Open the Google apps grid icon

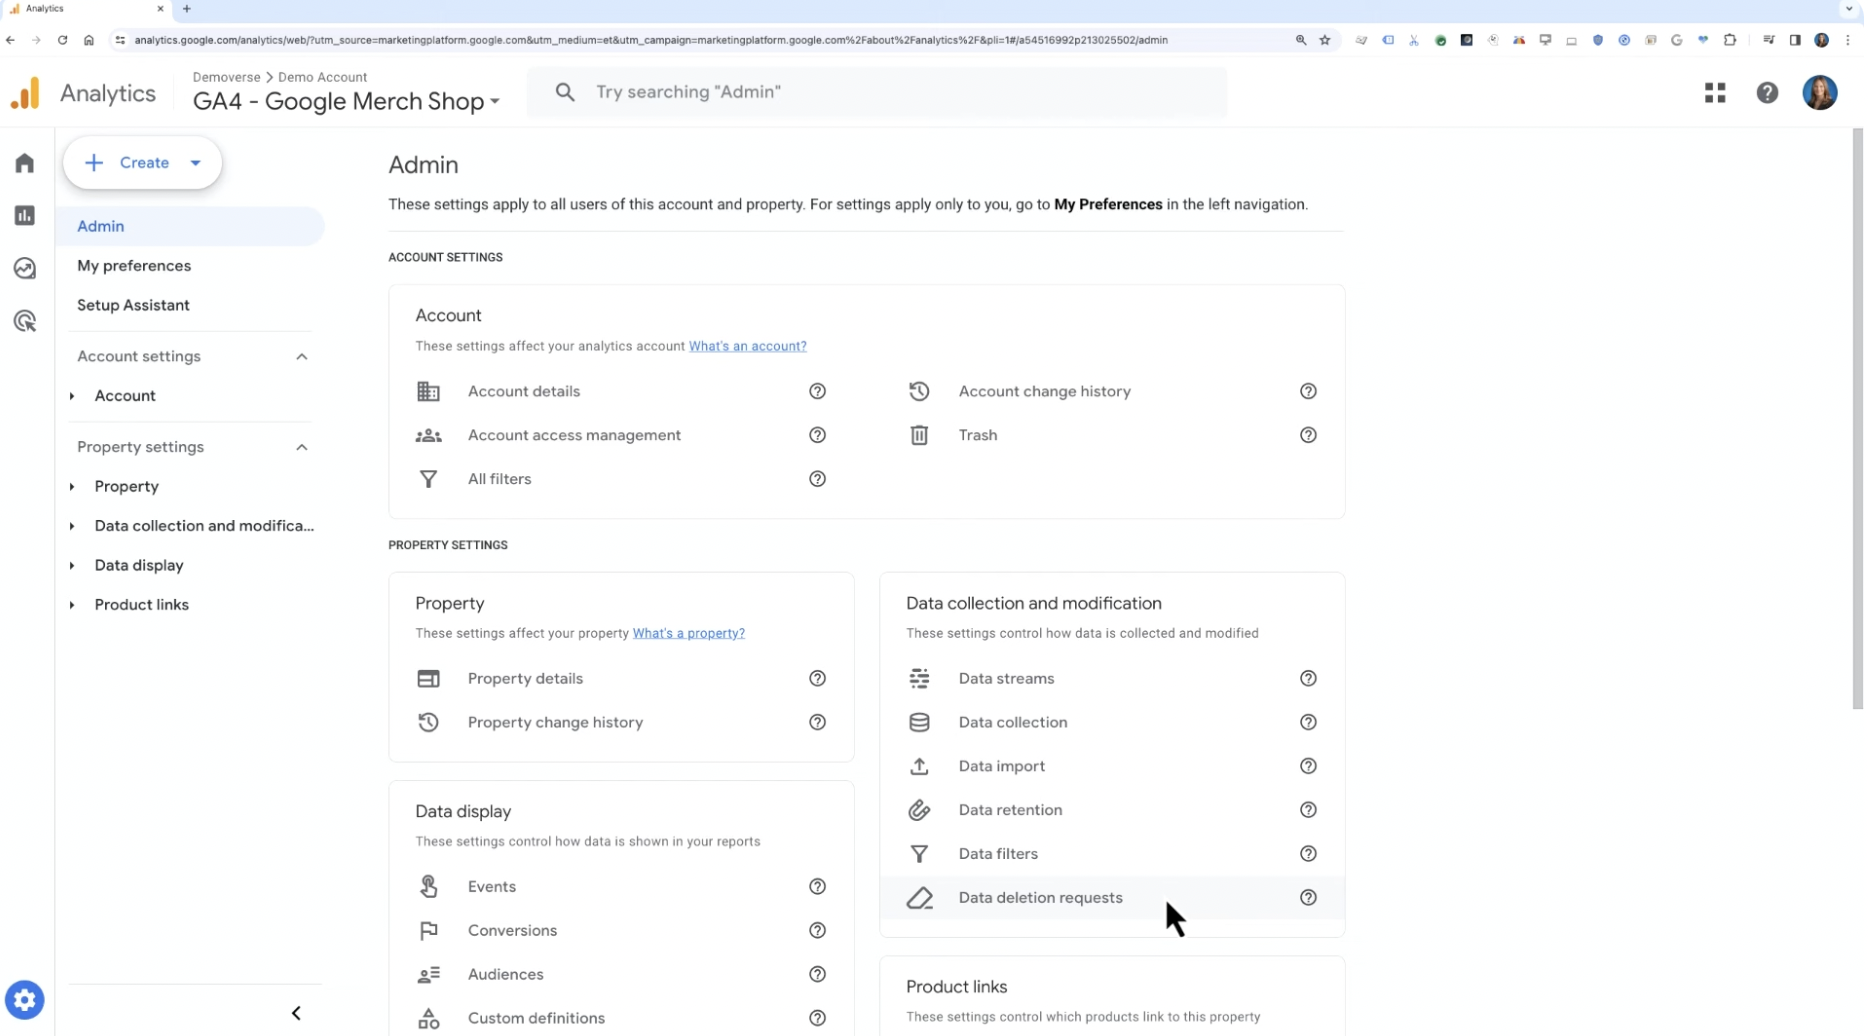pos(1715,93)
